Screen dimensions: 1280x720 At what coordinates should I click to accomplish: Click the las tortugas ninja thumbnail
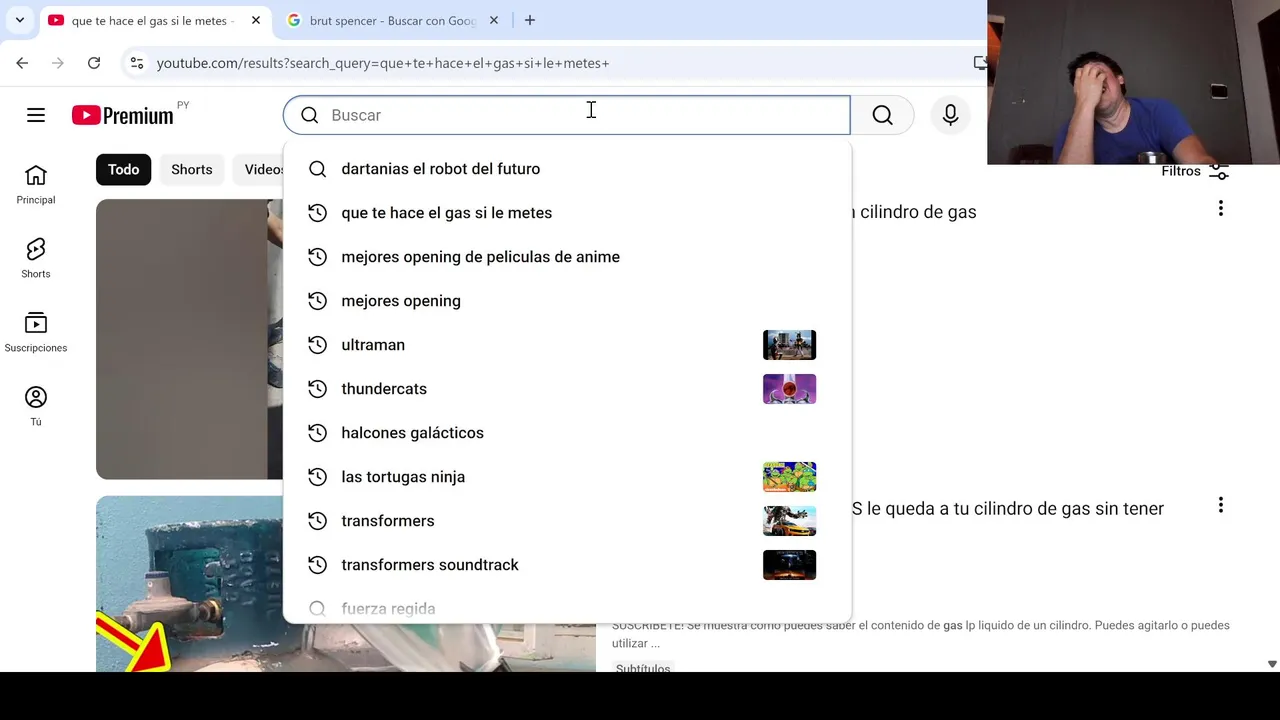789,477
